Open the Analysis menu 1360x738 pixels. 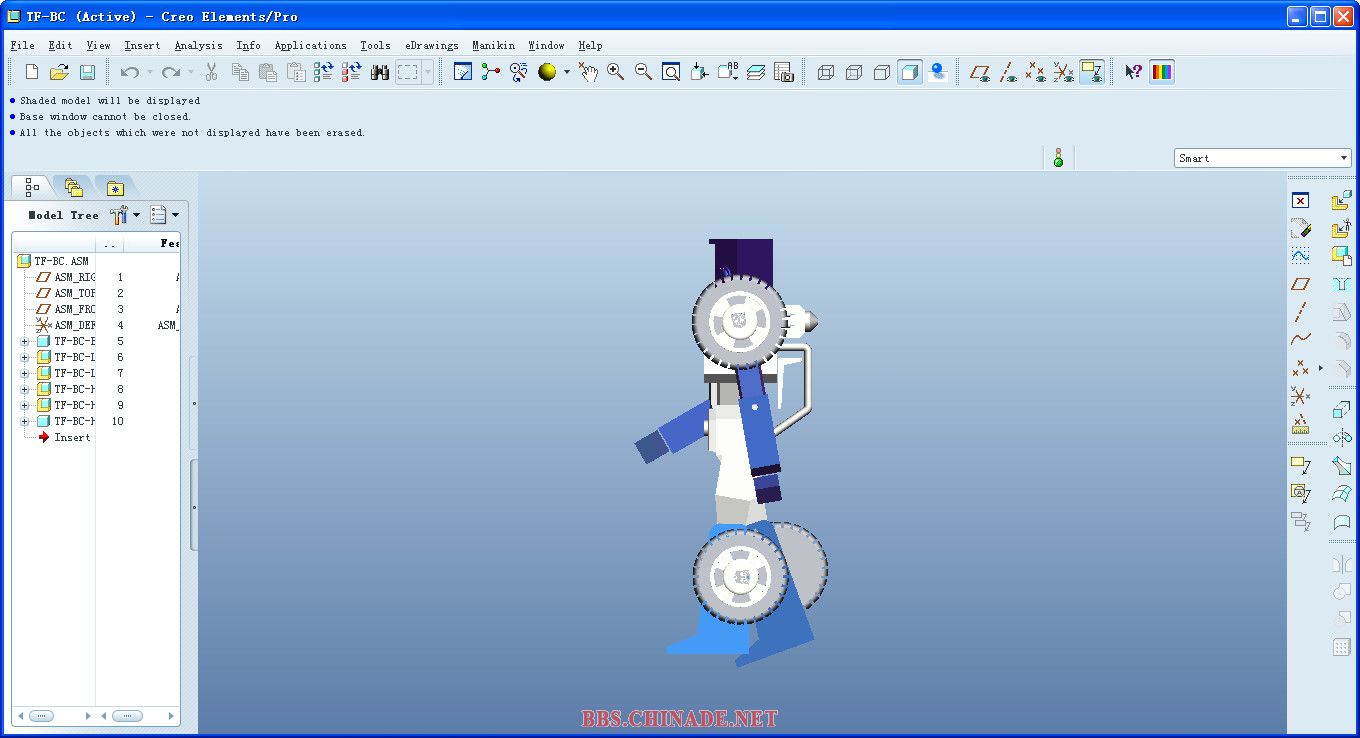tap(198, 45)
